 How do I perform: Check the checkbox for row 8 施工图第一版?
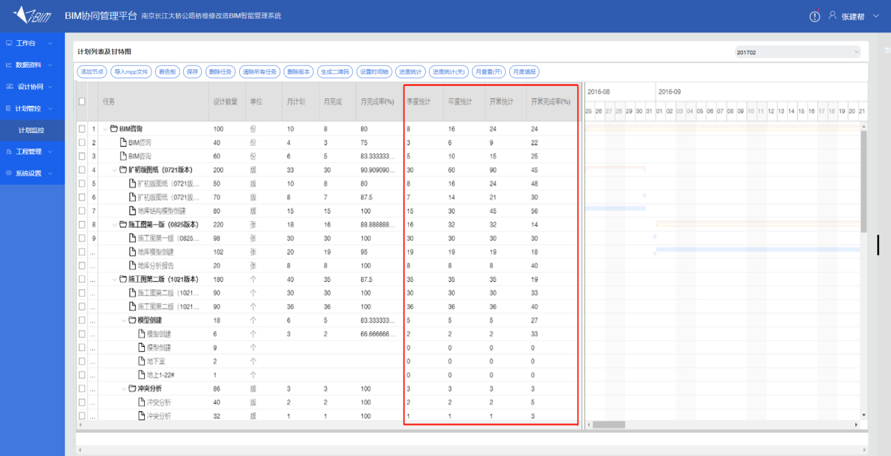point(82,225)
